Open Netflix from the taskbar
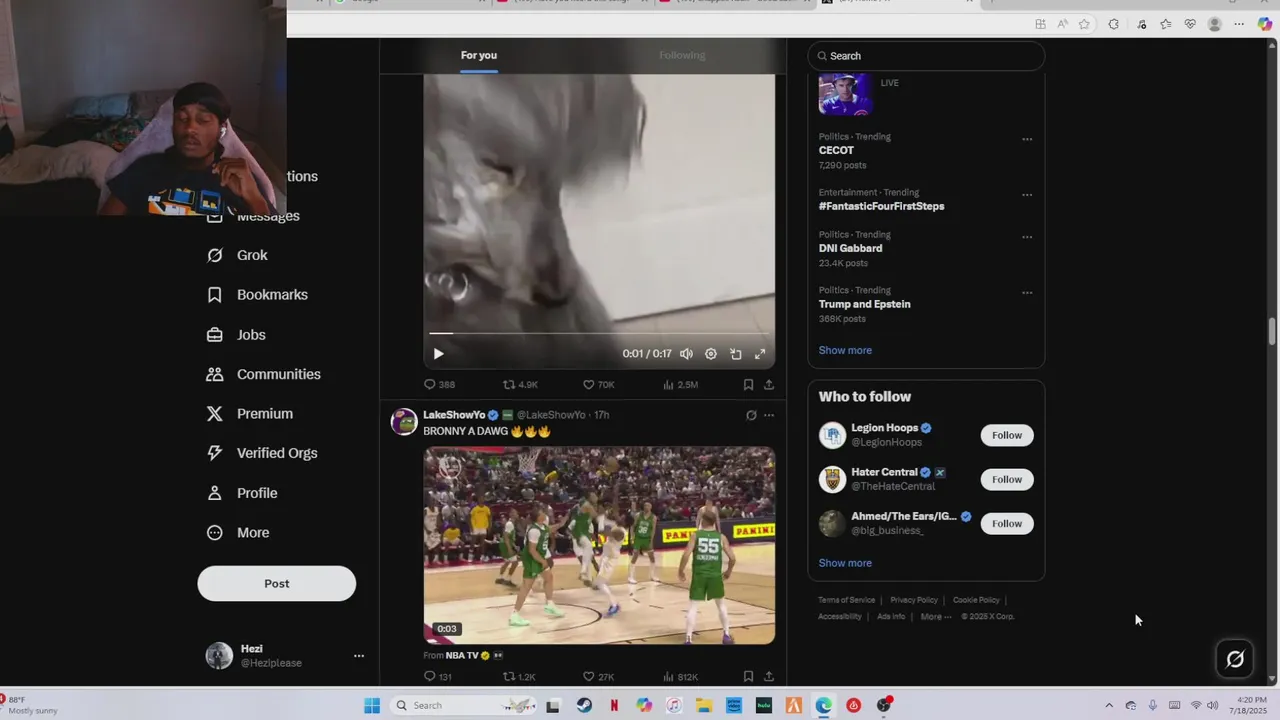1280x720 pixels. (614, 705)
